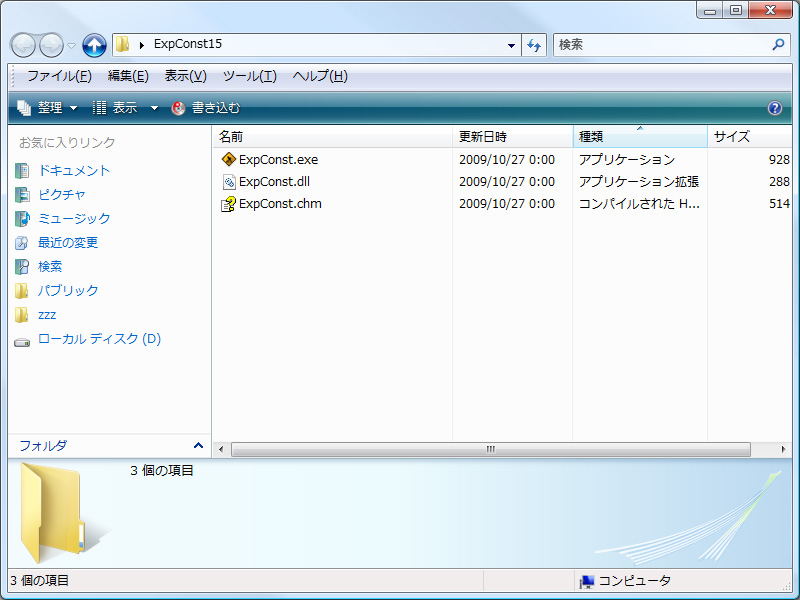Select the ExpConst.exe file name
Viewport: 800px width, 600px height.
[x=278, y=160]
